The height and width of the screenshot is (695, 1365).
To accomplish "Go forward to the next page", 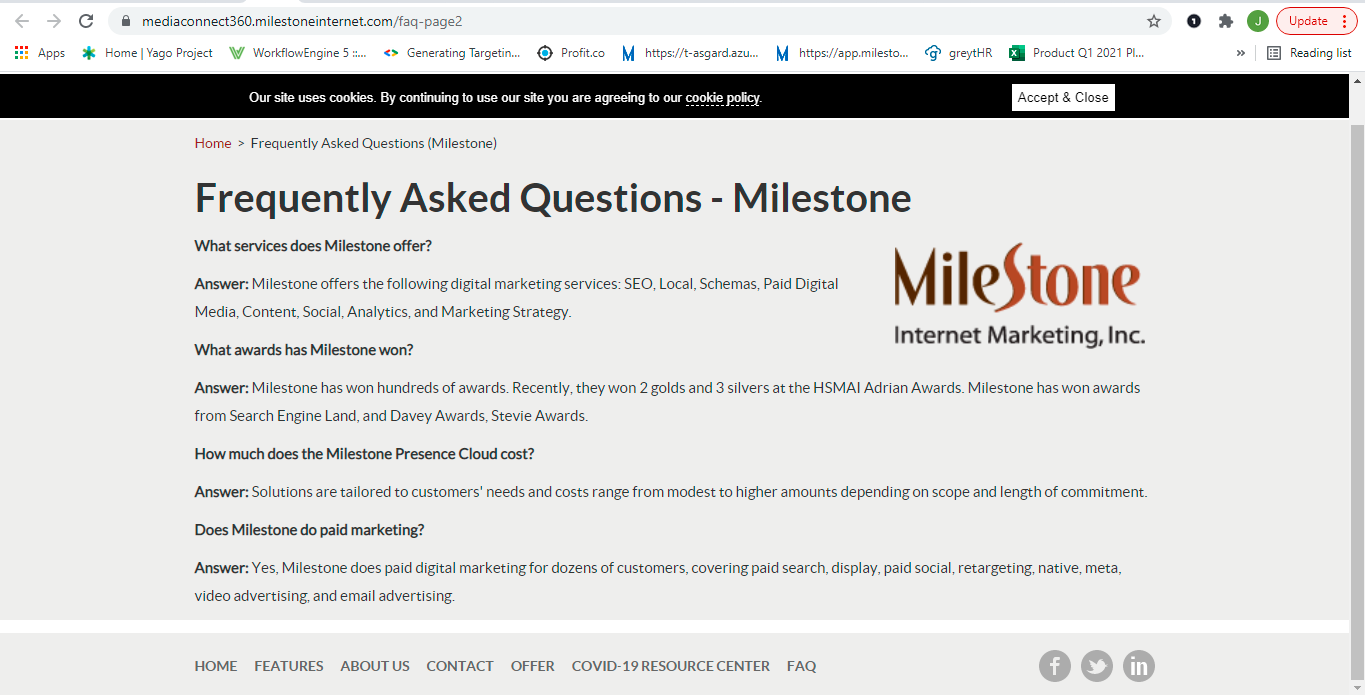I will coord(54,21).
